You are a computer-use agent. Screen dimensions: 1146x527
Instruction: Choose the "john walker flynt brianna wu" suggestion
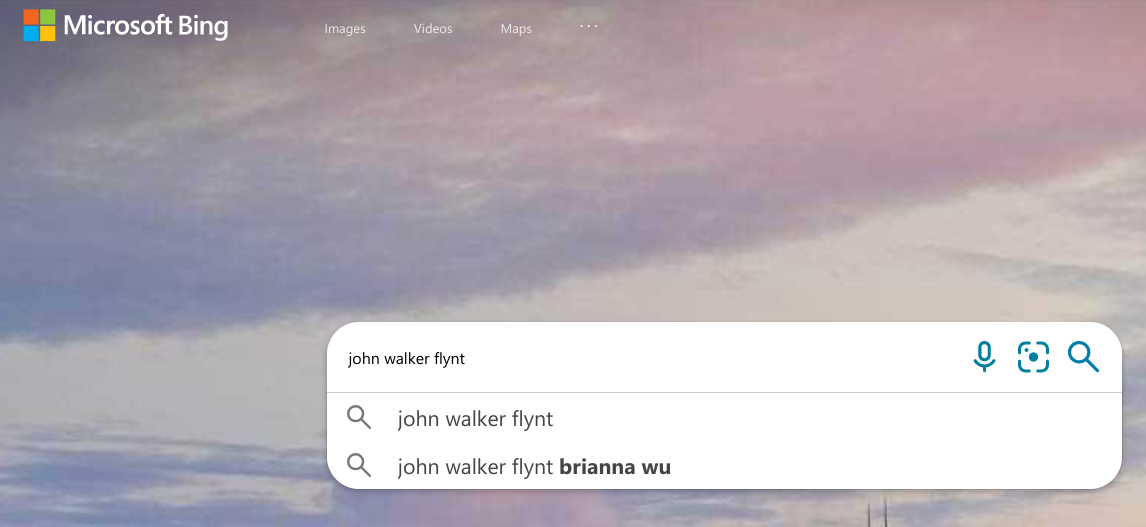534,466
